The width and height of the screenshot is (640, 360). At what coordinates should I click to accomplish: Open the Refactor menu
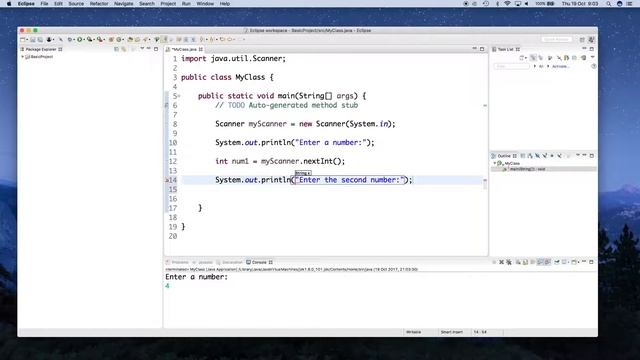(99, 4)
